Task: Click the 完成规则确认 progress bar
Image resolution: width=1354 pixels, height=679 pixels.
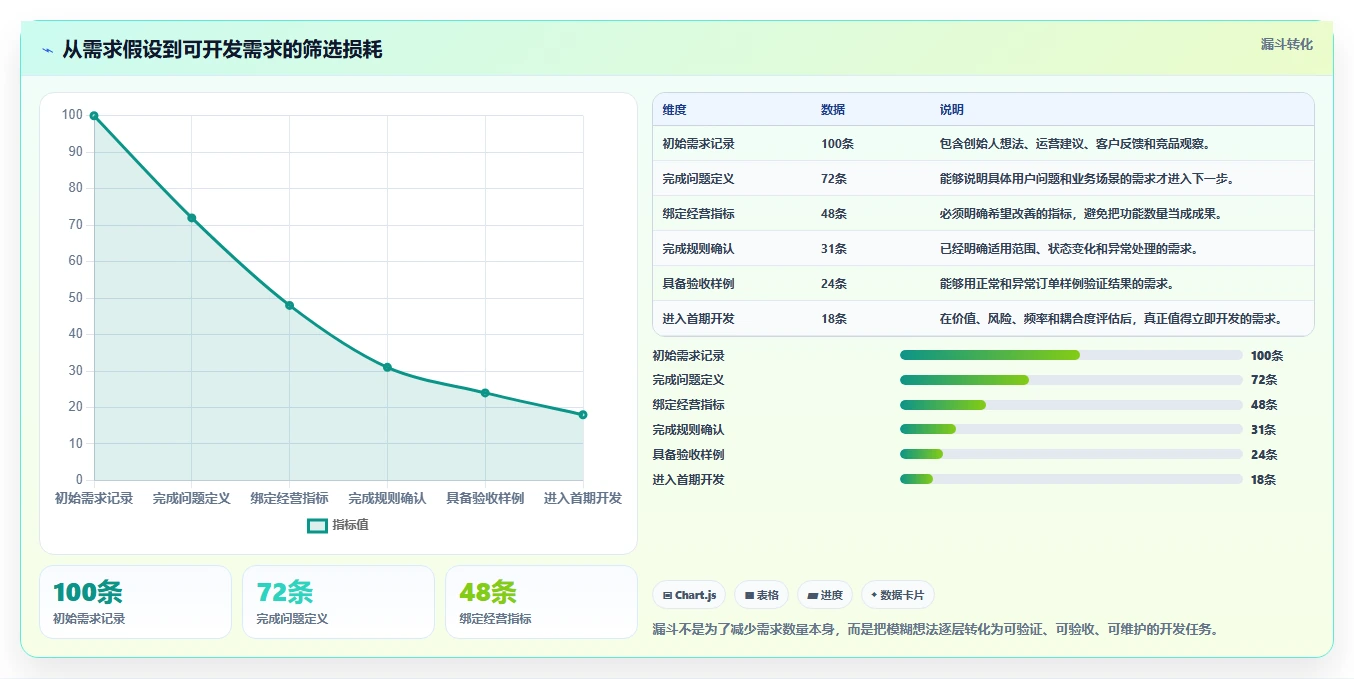Action: [1071, 430]
